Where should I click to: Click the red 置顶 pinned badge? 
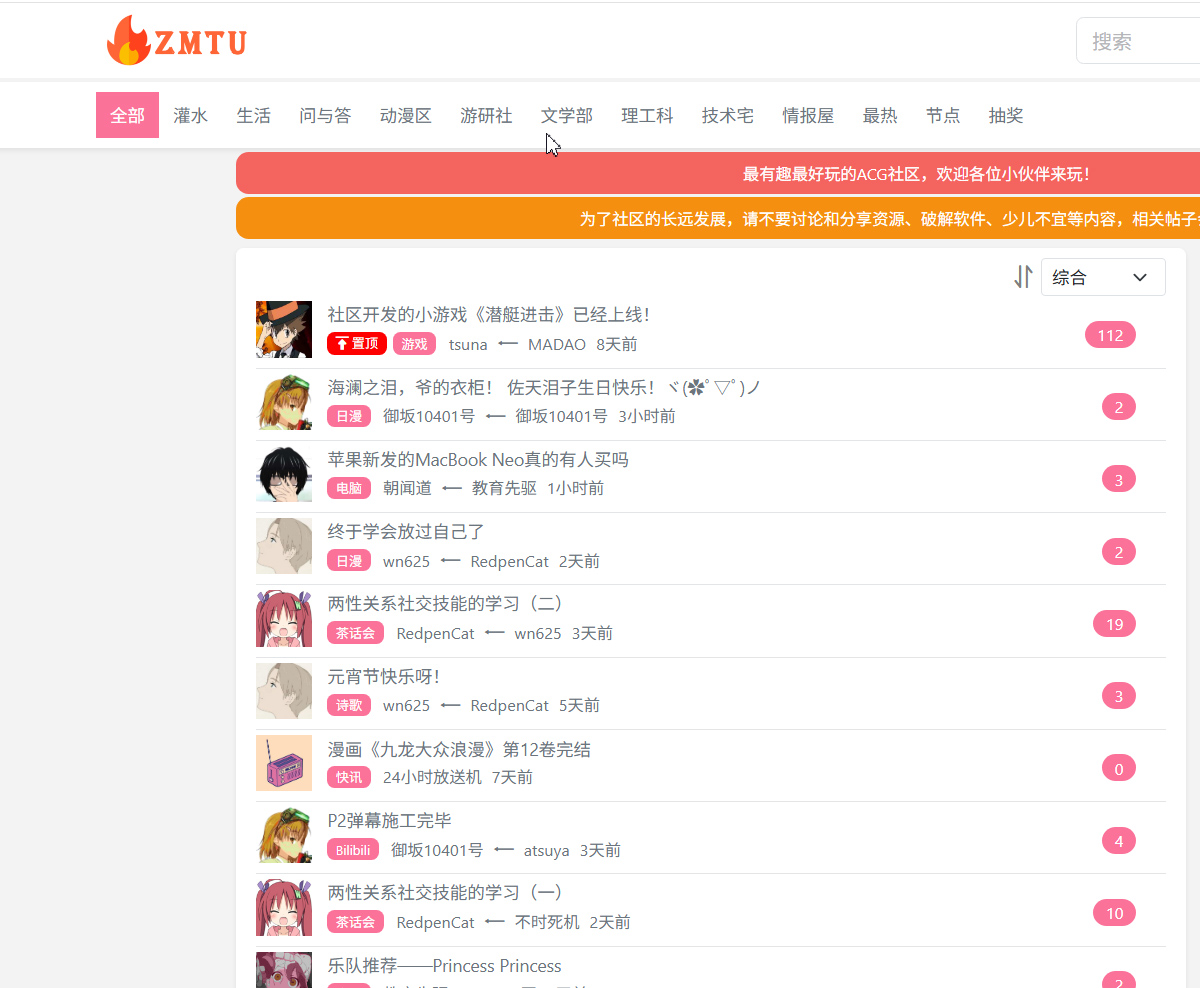357,344
